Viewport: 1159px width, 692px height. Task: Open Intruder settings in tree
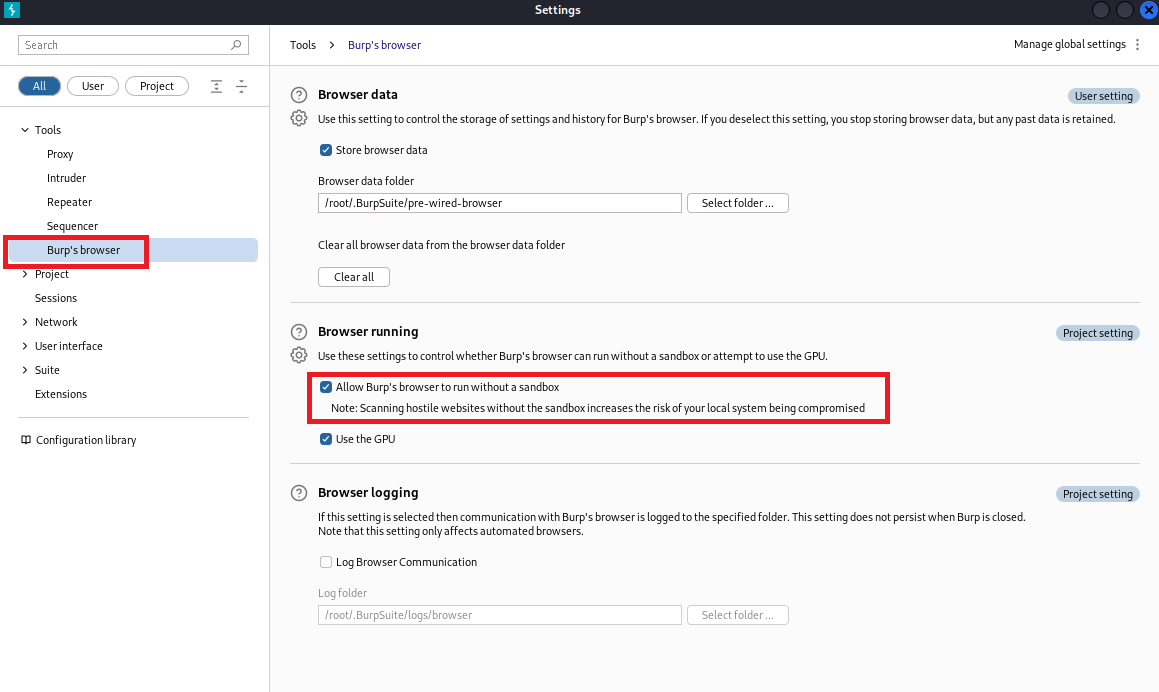point(67,178)
